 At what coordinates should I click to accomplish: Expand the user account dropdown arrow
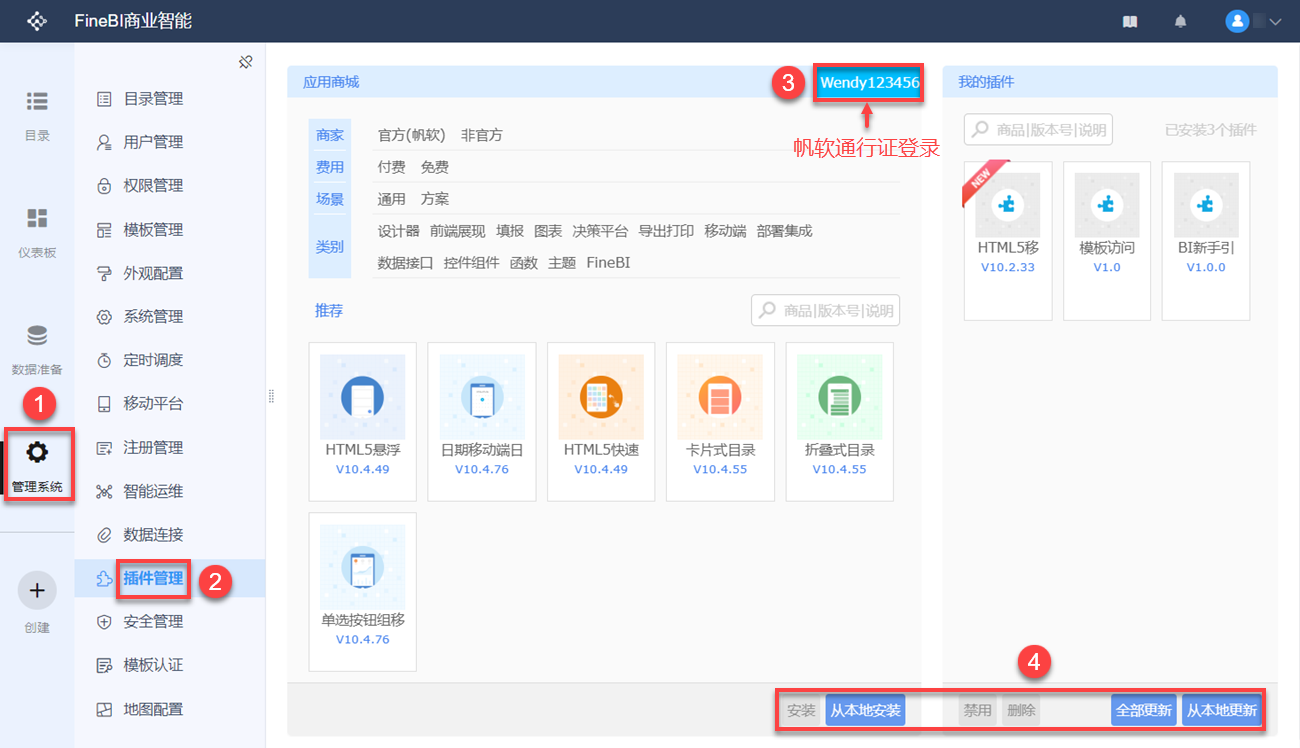(1275, 22)
